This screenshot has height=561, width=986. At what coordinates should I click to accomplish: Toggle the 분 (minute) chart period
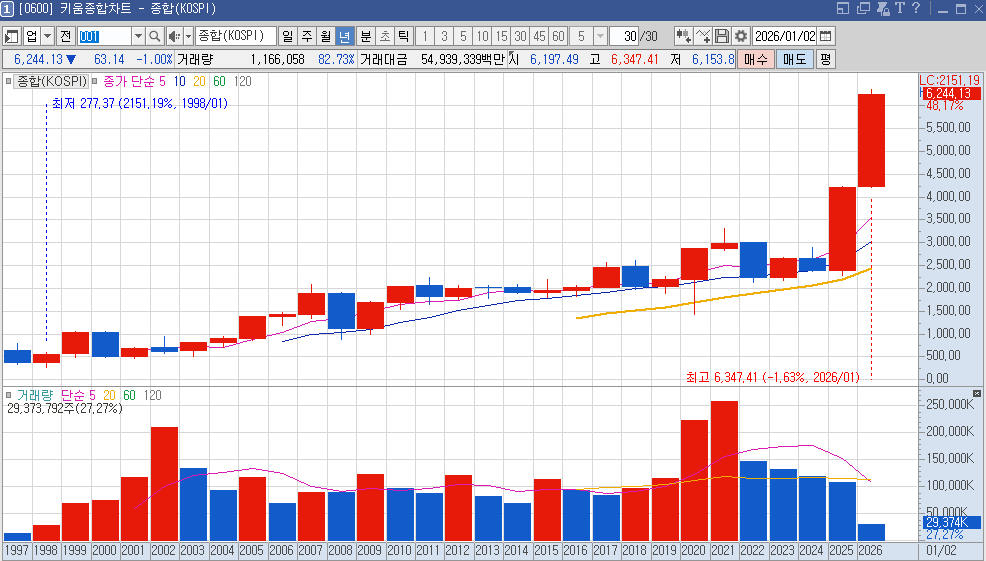click(365, 36)
